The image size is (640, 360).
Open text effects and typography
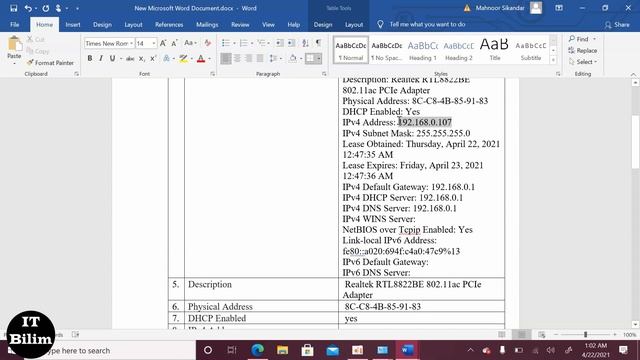(167, 59)
